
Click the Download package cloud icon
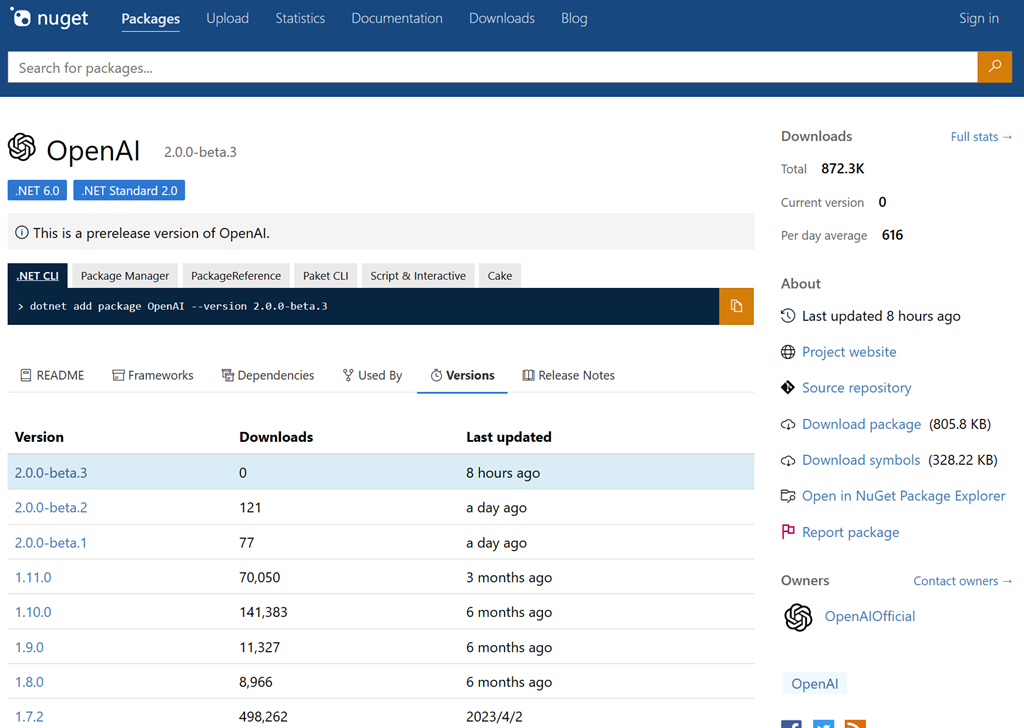point(788,424)
